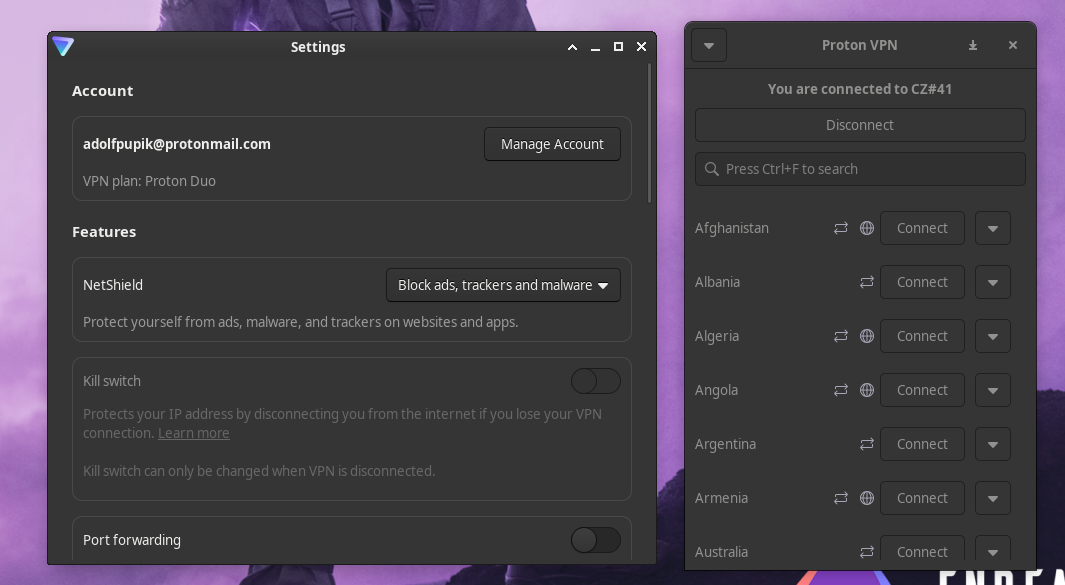Image resolution: width=1065 pixels, height=585 pixels.
Task: Focus the country search field
Action: point(860,169)
